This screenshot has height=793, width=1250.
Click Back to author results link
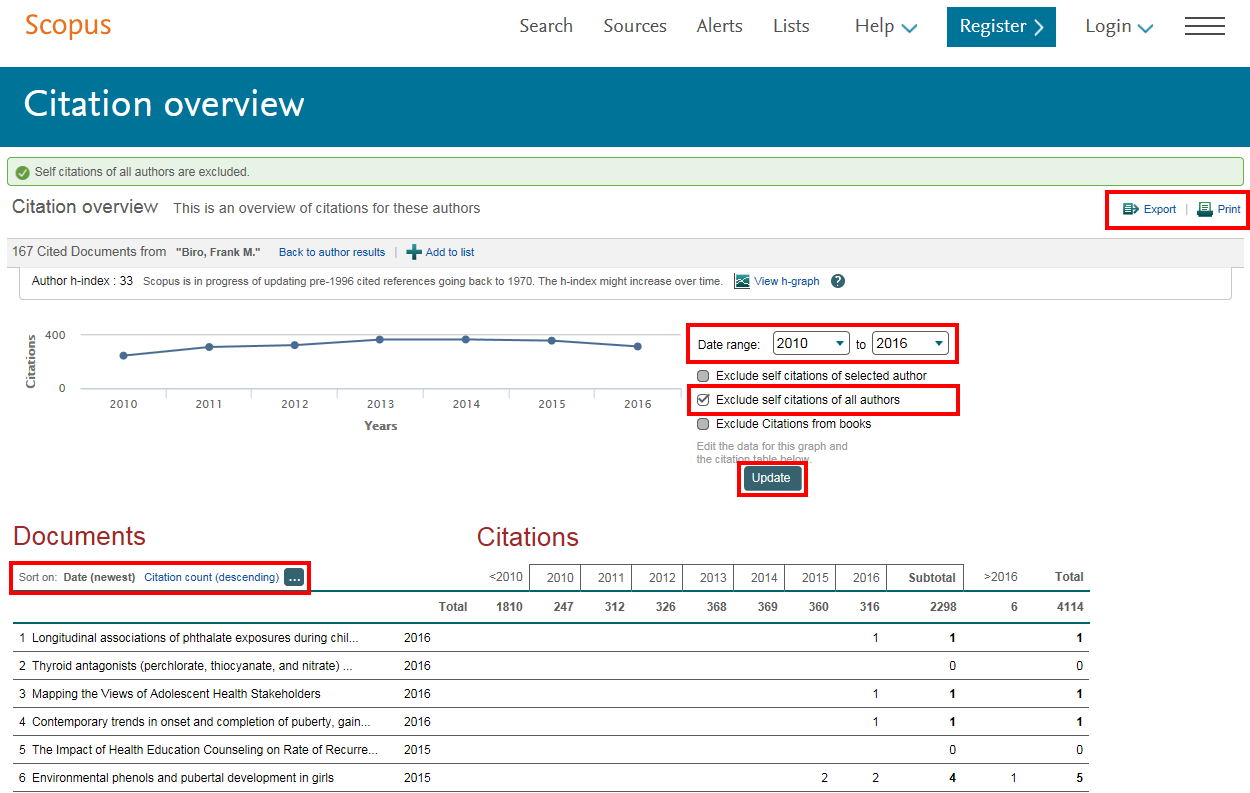[x=332, y=252]
